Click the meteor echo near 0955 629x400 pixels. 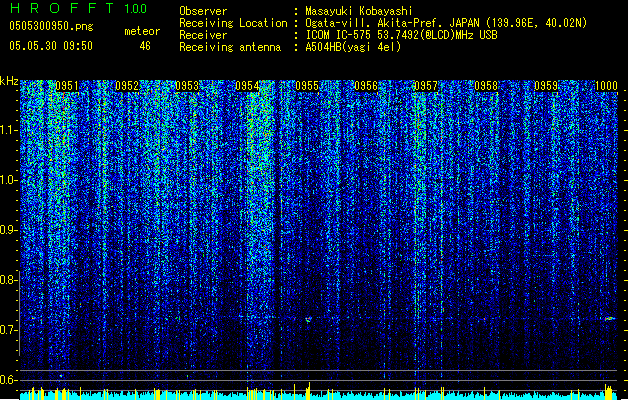pyautogui.click(x=308, y=319)
